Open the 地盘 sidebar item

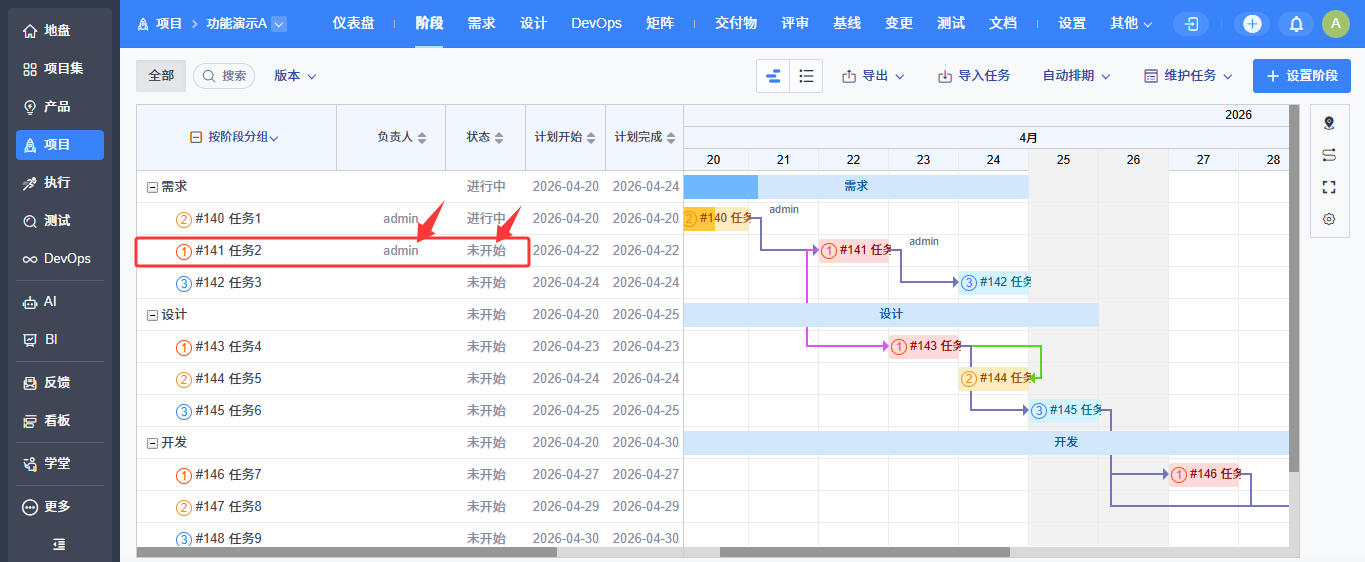pos(60,31)
